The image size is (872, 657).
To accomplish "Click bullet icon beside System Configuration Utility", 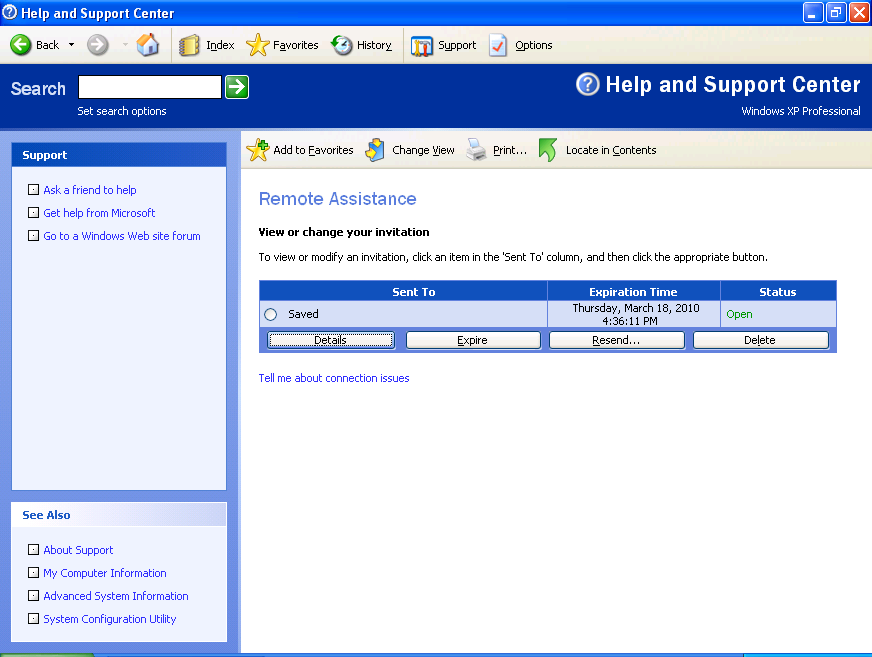I will 33,619.
